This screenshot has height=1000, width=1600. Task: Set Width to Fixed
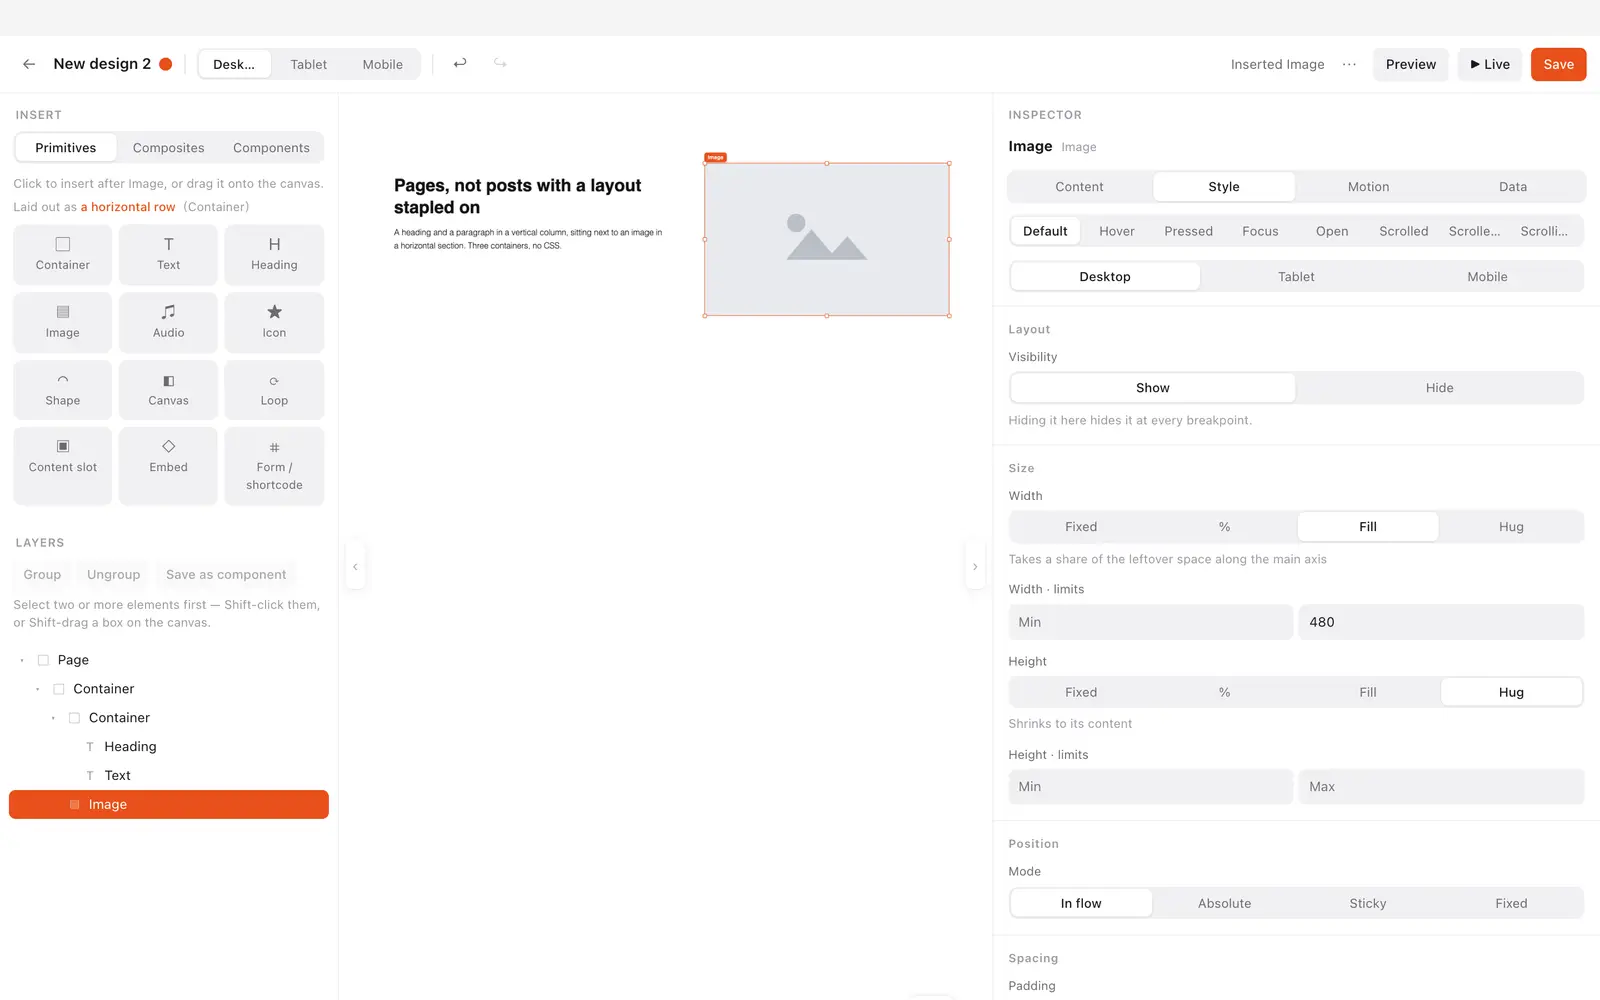click(1081, 527)
